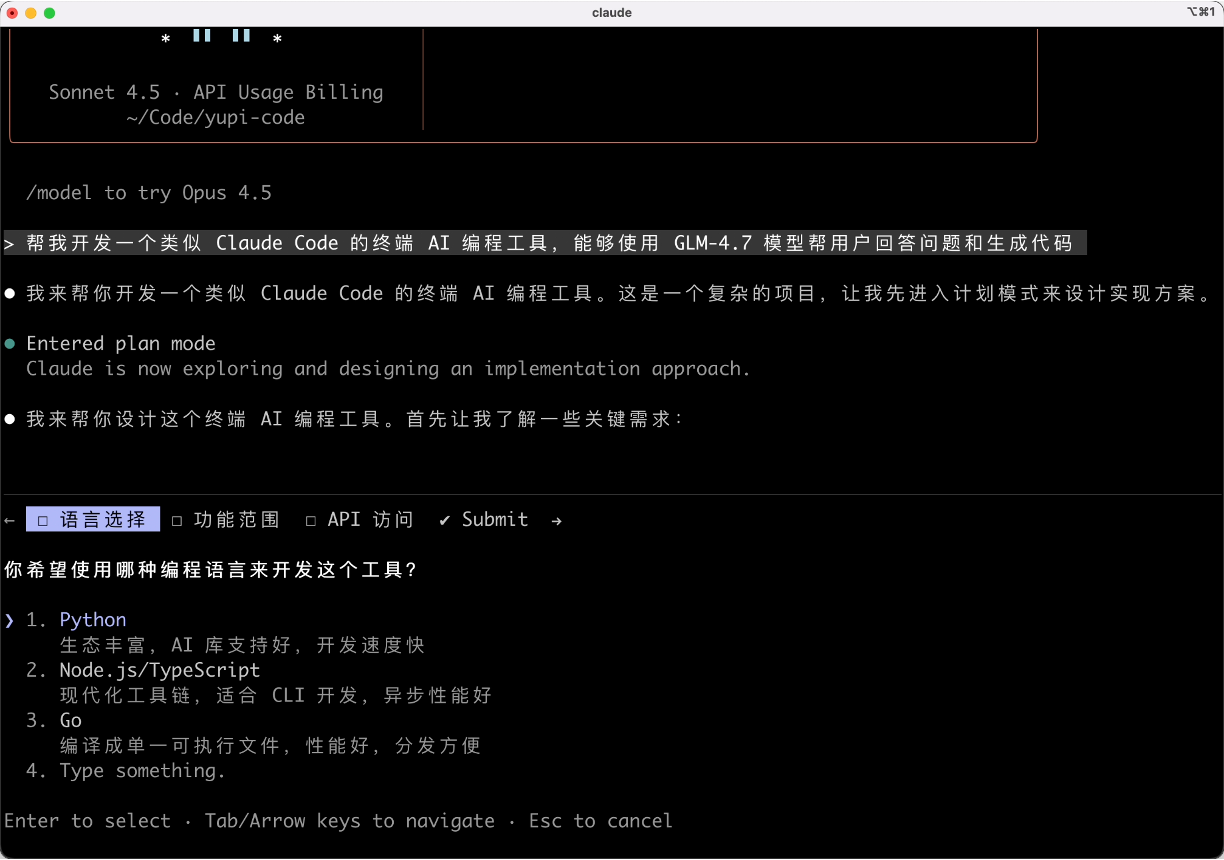This screenshot has width=1224, height=860.
Task: Click the ⌥⌘1 shortcut indicator in title bar
Action: (1201, 12)
